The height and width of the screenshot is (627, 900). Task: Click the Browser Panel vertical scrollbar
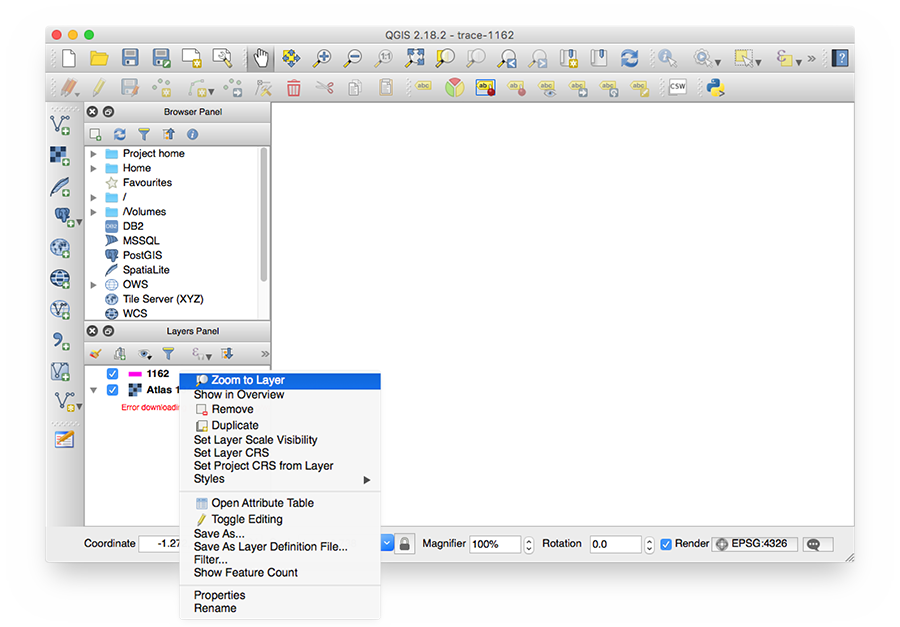click(x=263, y=214)
